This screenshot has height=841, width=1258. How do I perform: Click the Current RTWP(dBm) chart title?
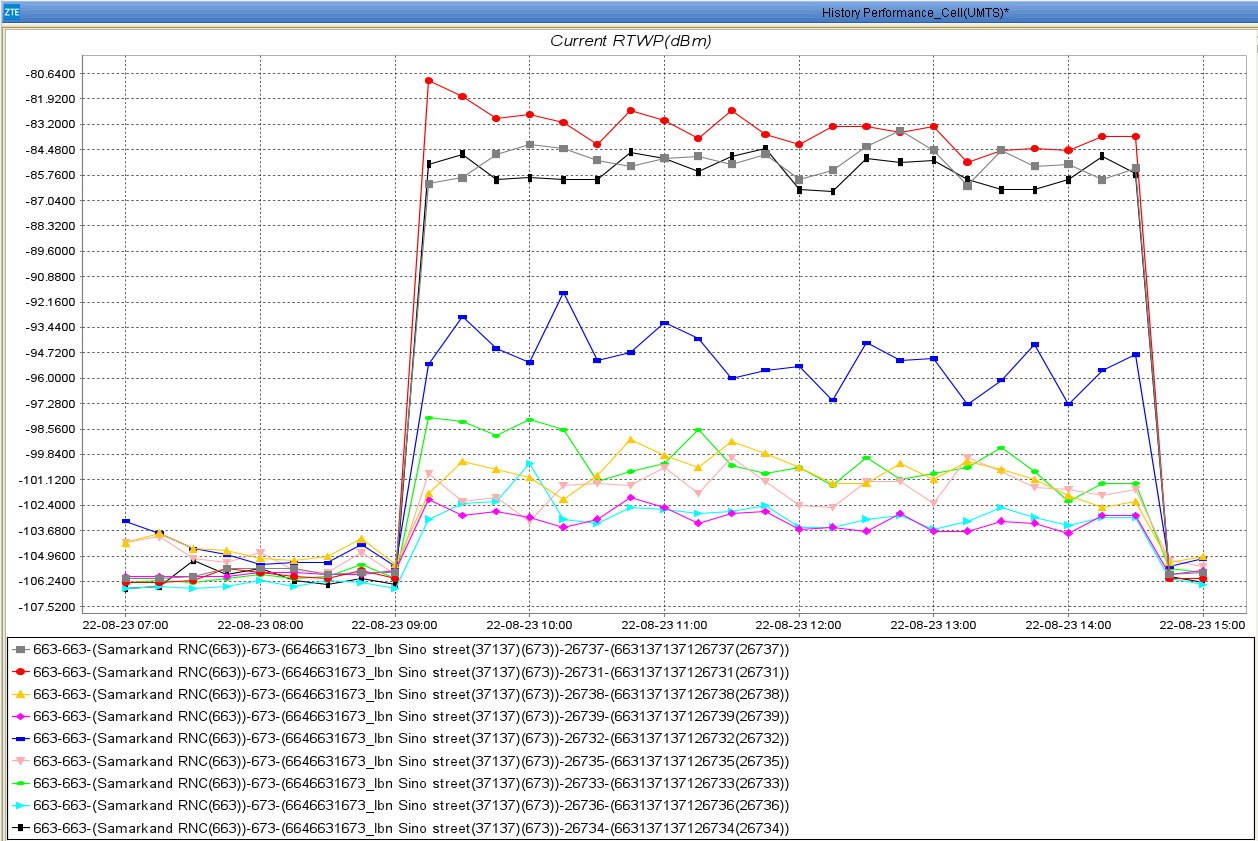point(631,41)
